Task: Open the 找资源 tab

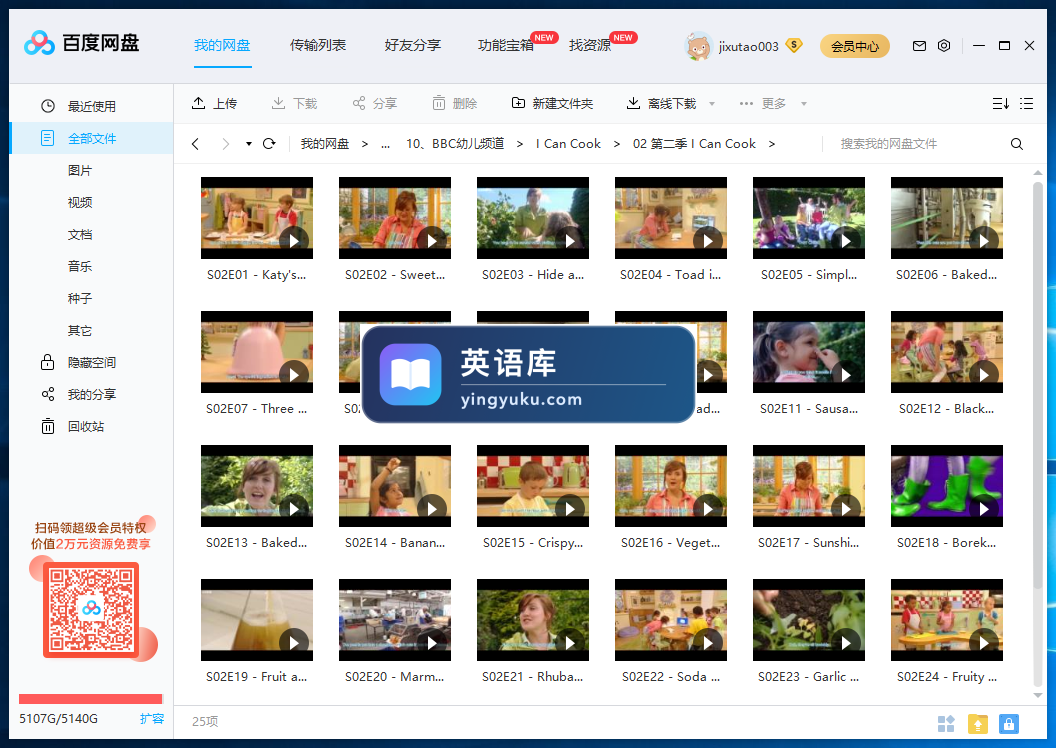Action: click(590, 46)
